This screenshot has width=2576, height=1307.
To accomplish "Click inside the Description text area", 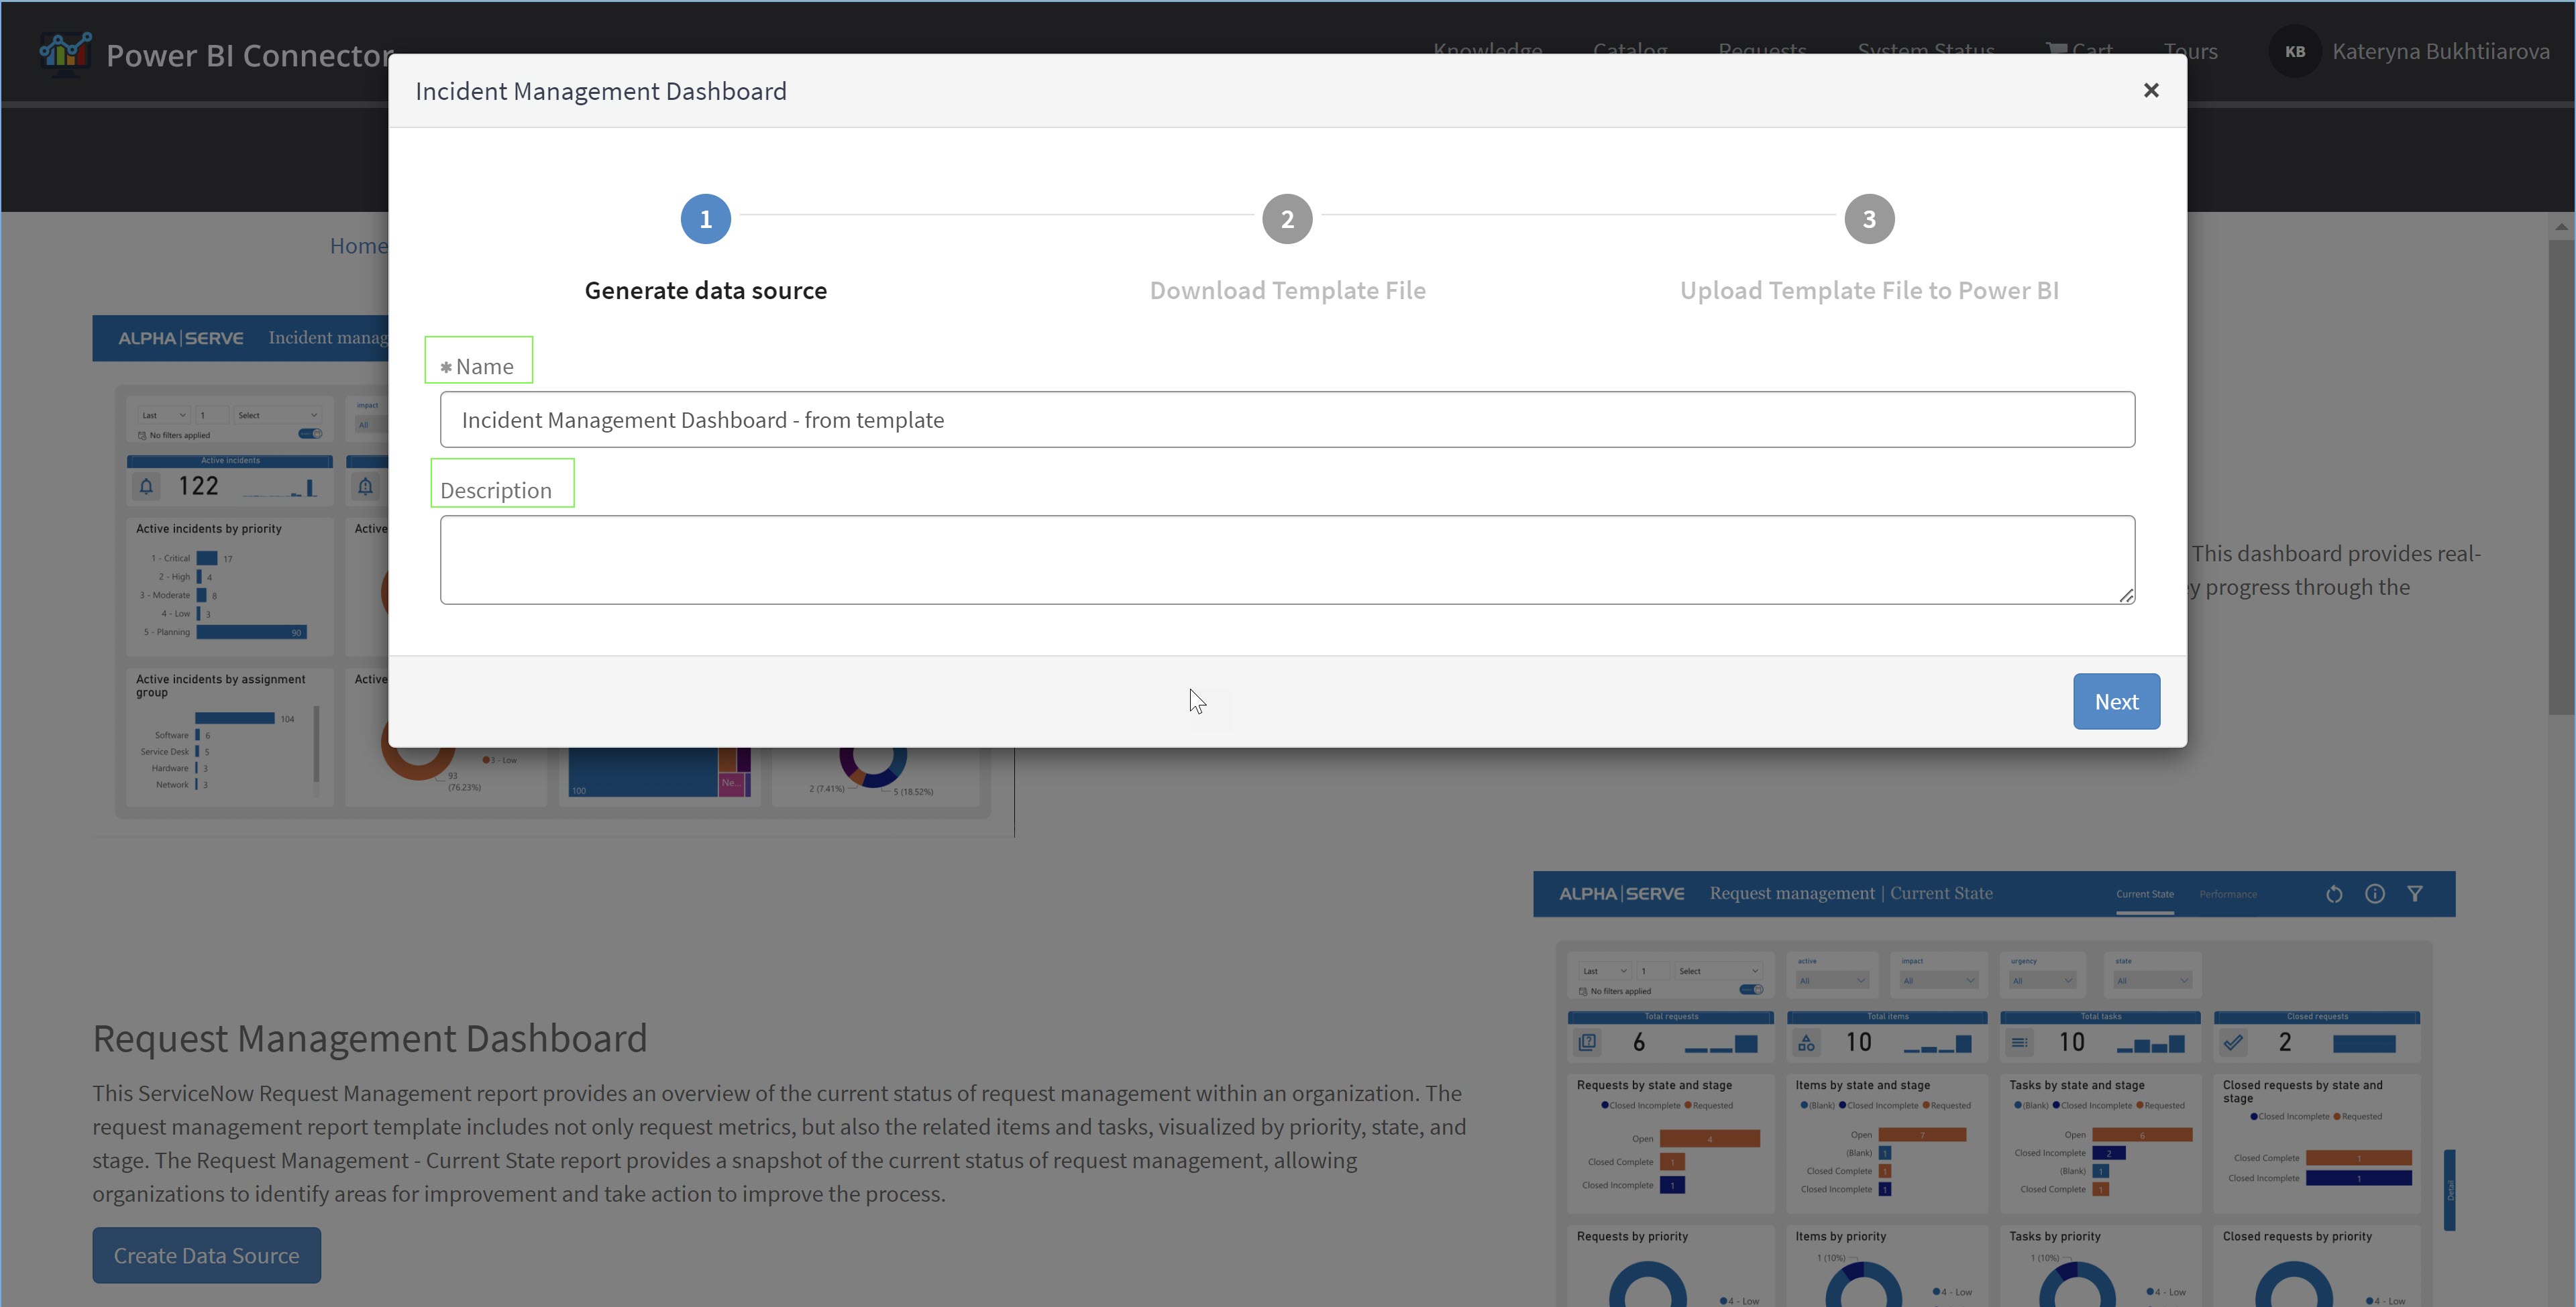I will (1286, 559).
